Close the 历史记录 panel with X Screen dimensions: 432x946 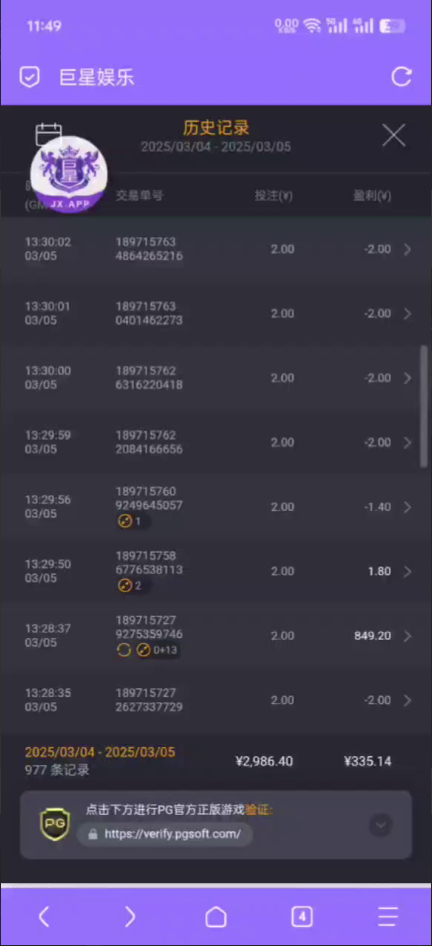394,136
